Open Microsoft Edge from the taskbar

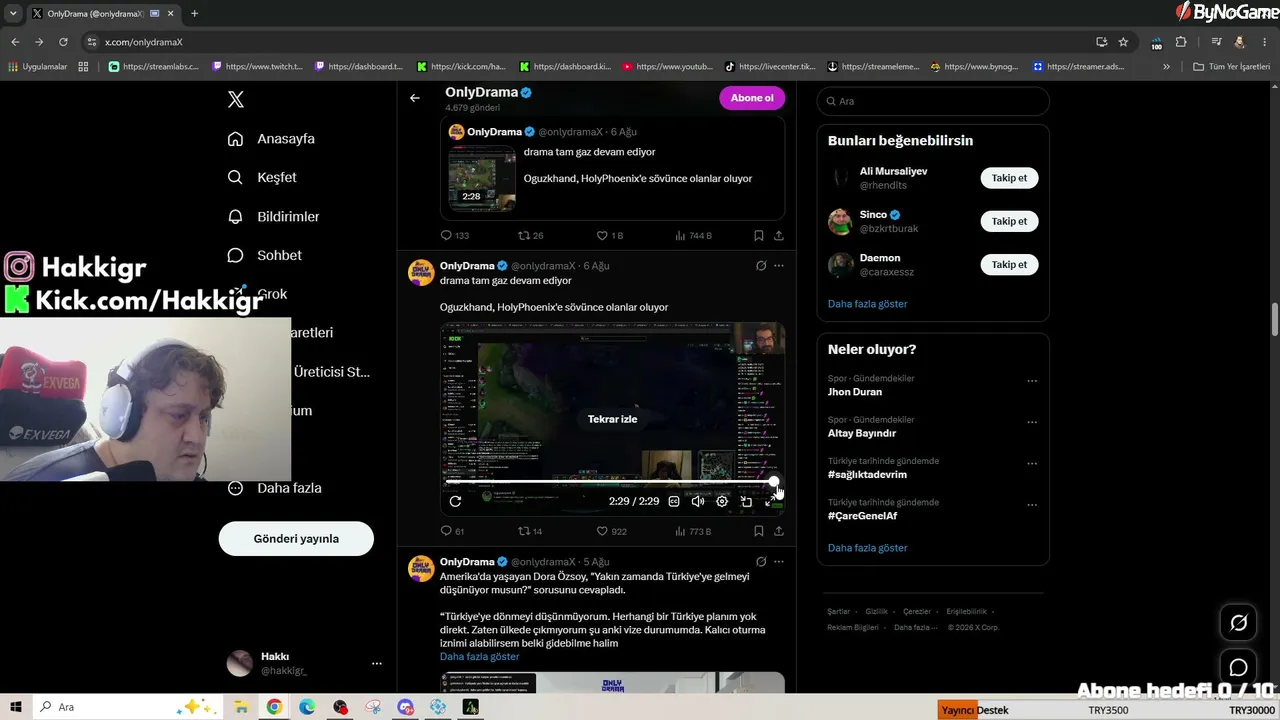(307, 707)
